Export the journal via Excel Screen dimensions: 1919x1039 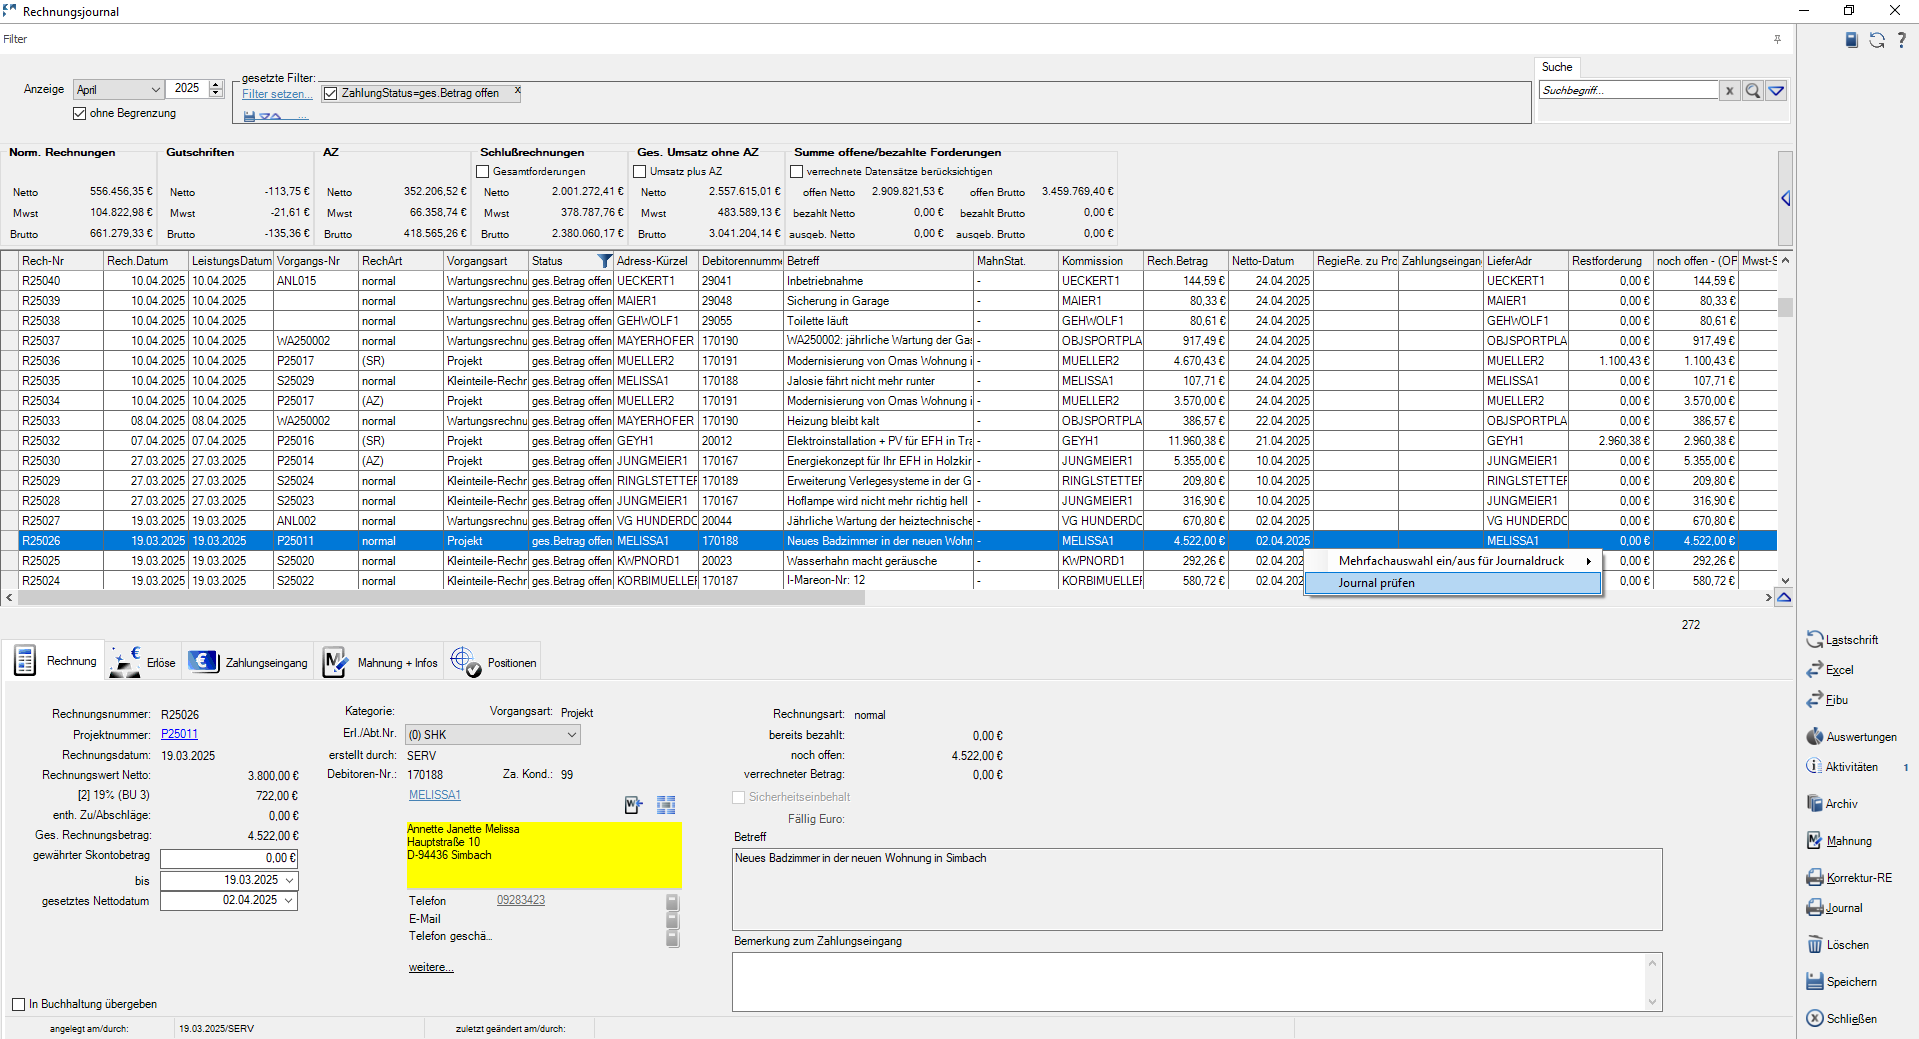(x=1830, y=670)
